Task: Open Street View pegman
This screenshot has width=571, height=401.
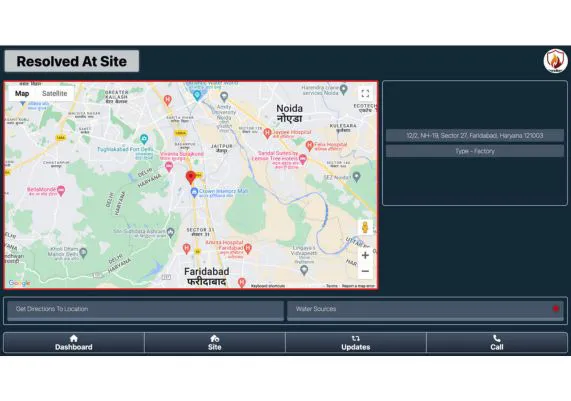Action: pos(365,227)
